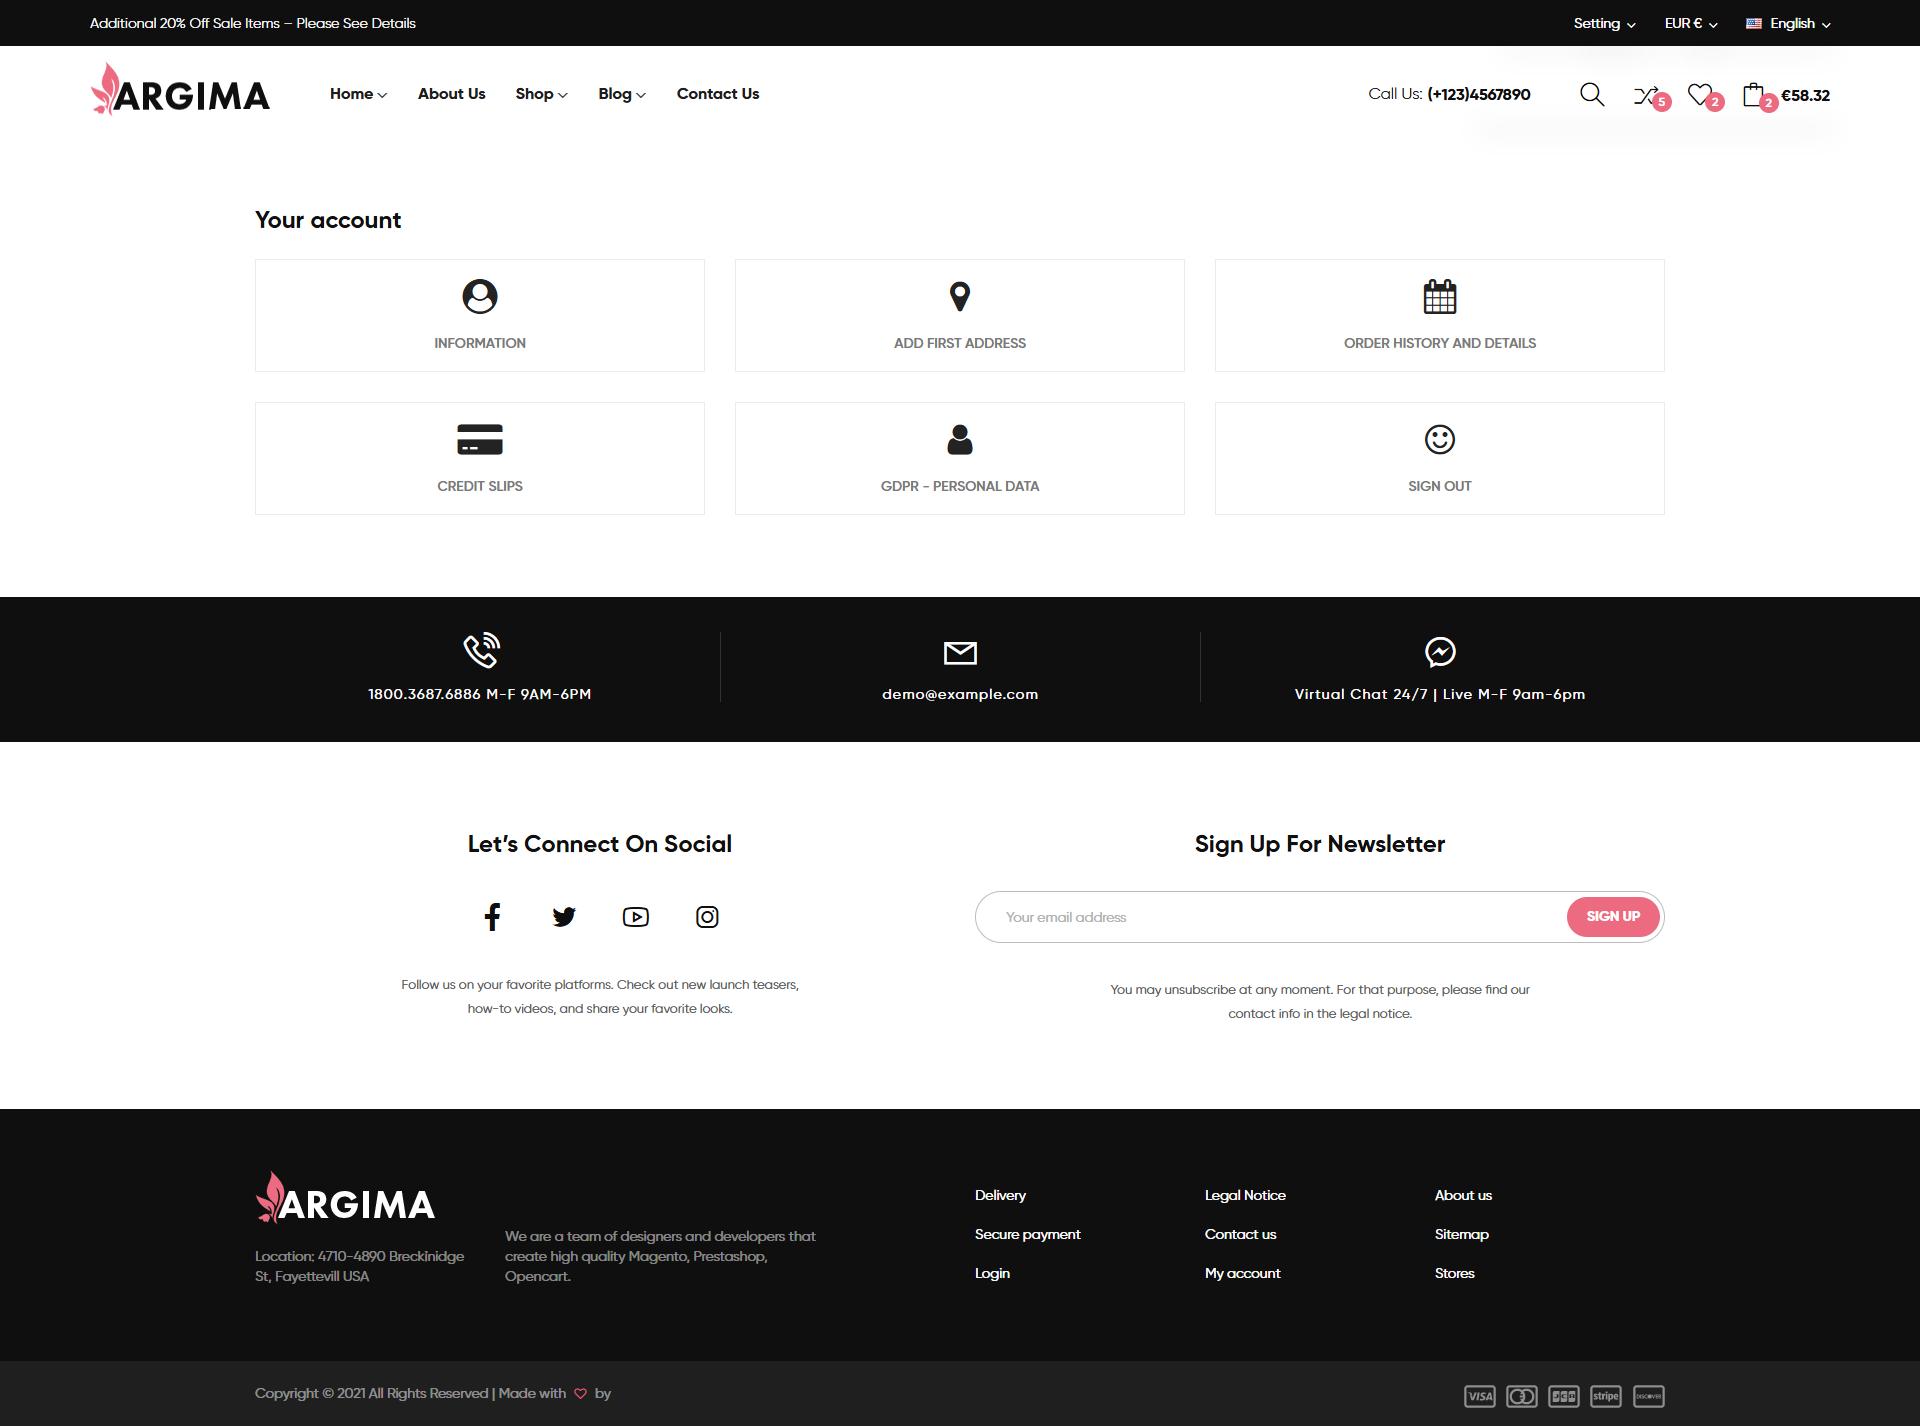Open the Instagram social icon
This screenshot has height=1426, width=1920.
point(707,917)
